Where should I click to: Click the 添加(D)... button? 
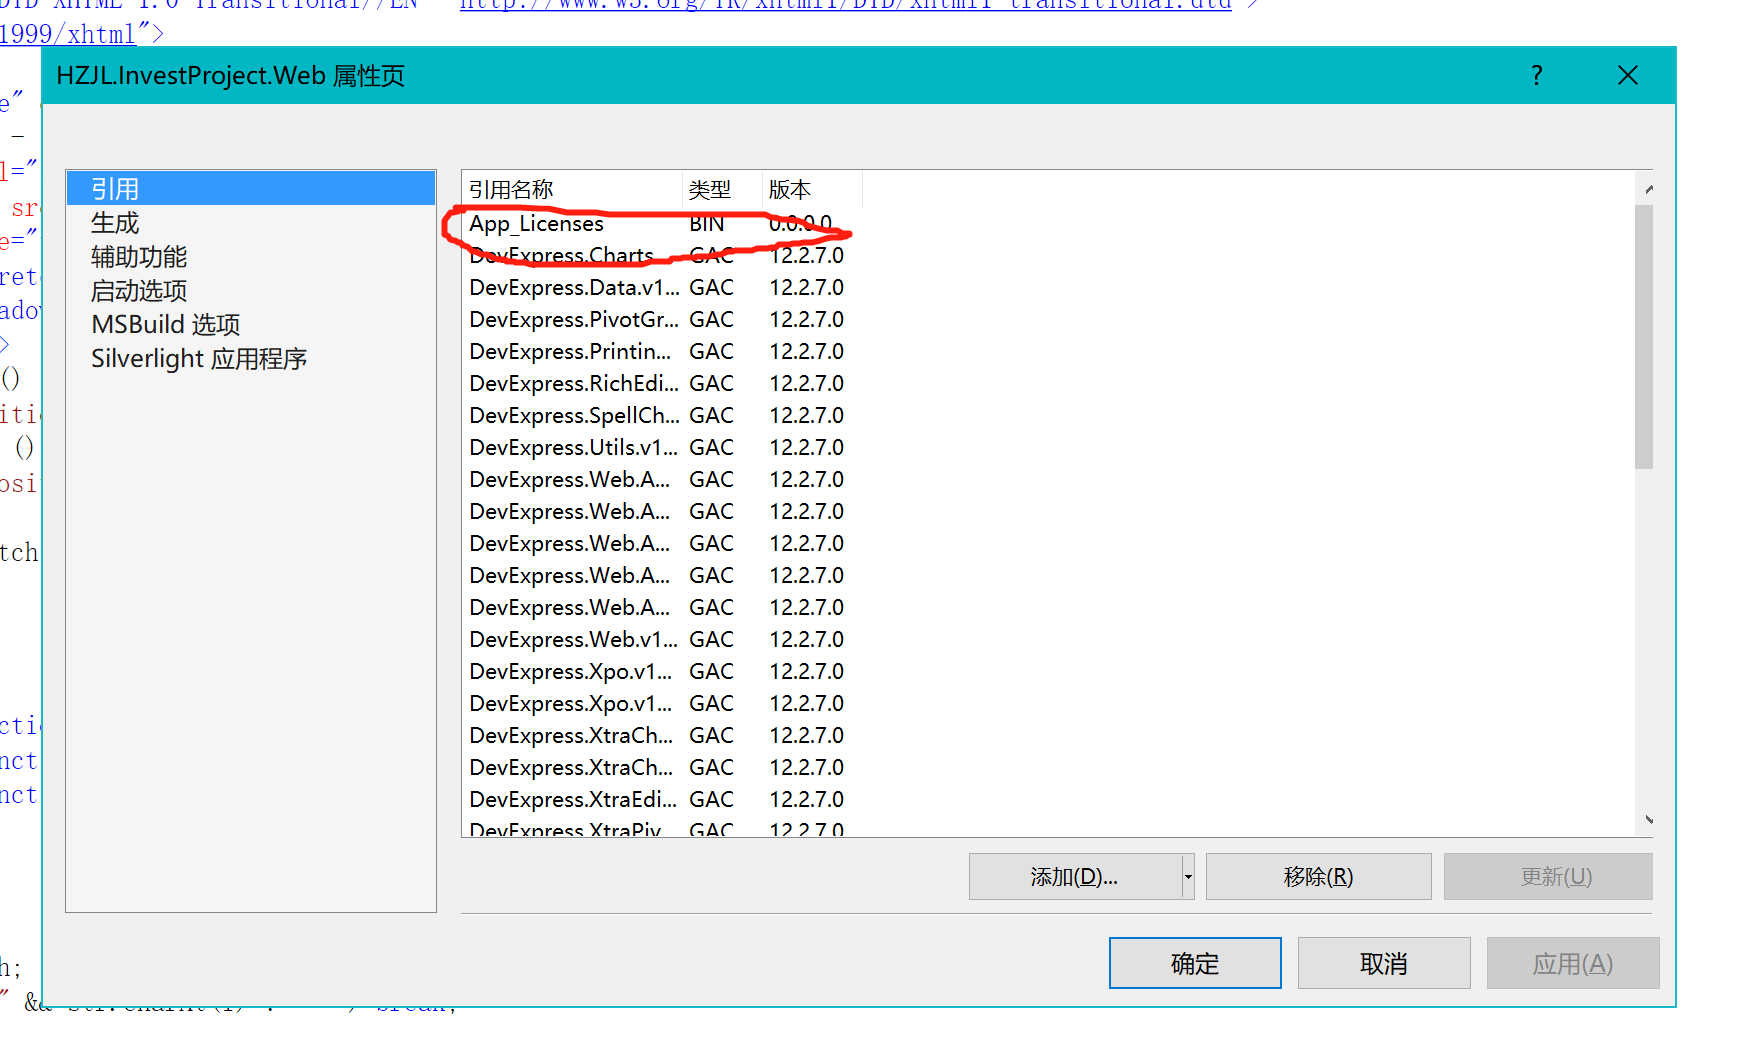coord(1075,877)
